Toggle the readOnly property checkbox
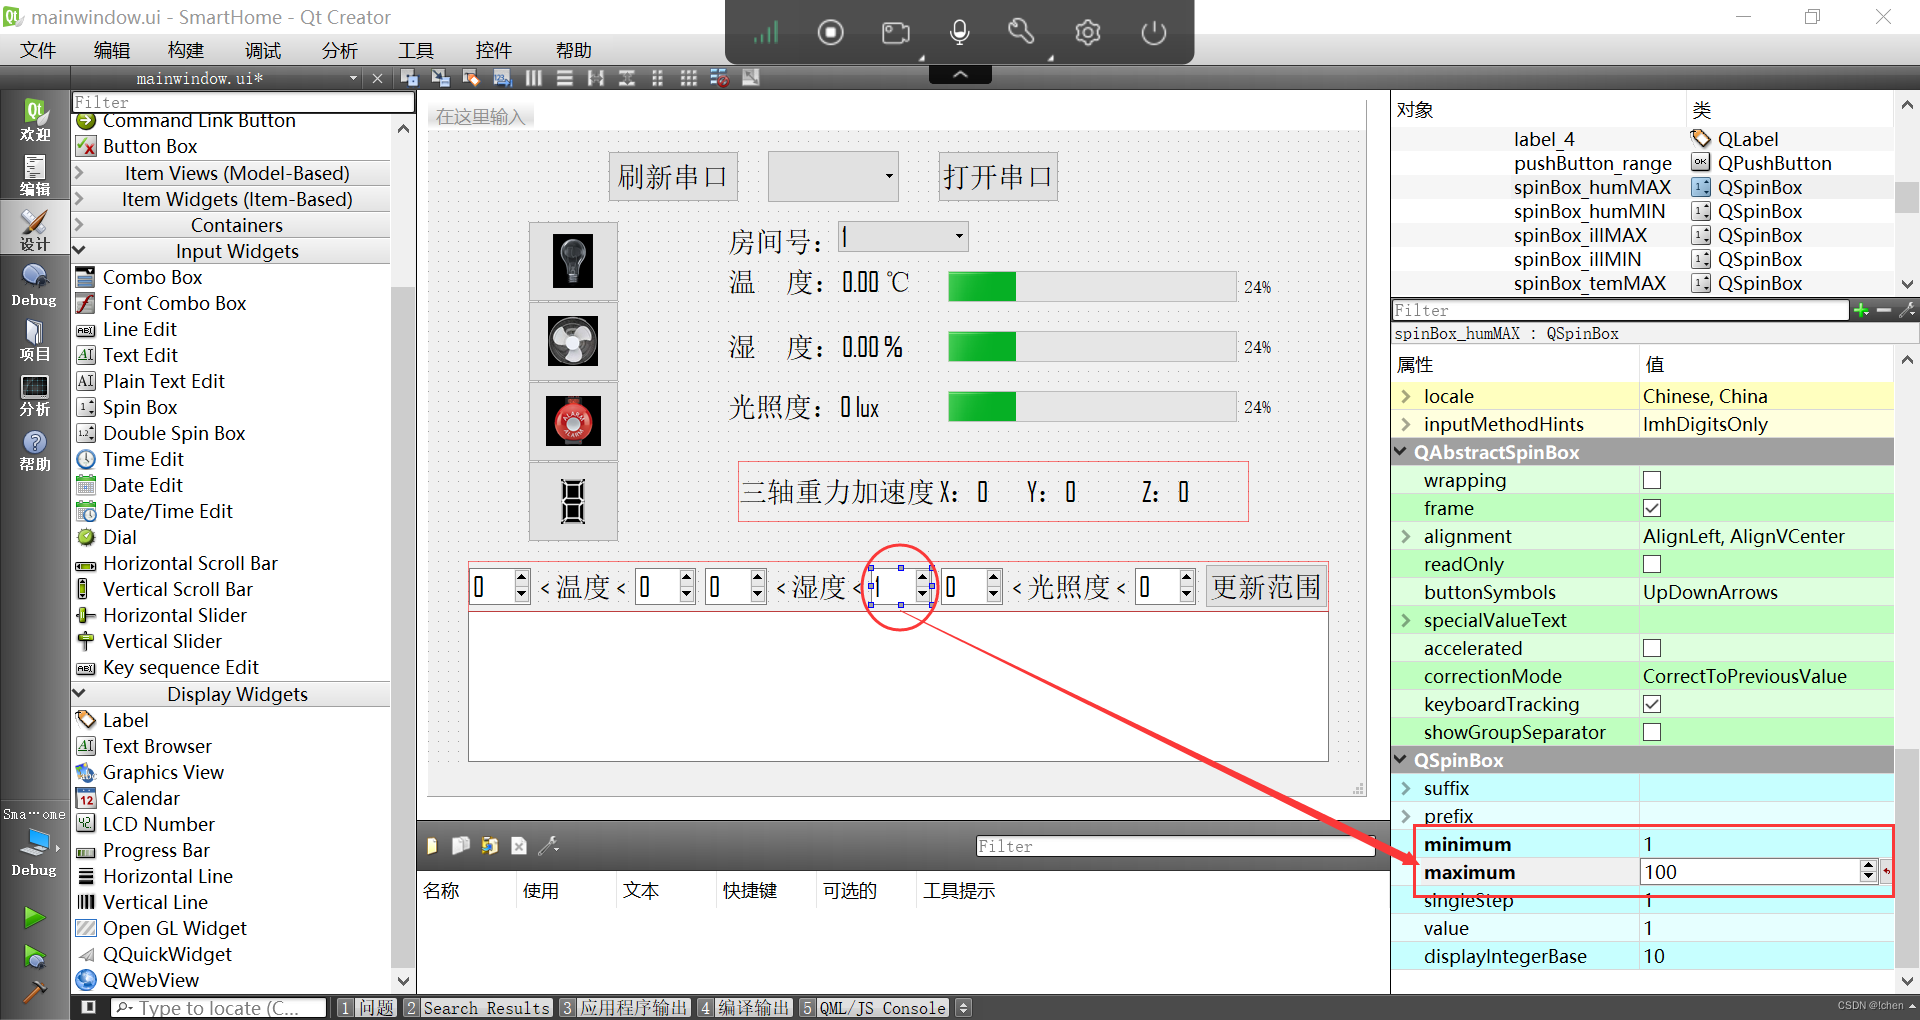 [1652, 564]
